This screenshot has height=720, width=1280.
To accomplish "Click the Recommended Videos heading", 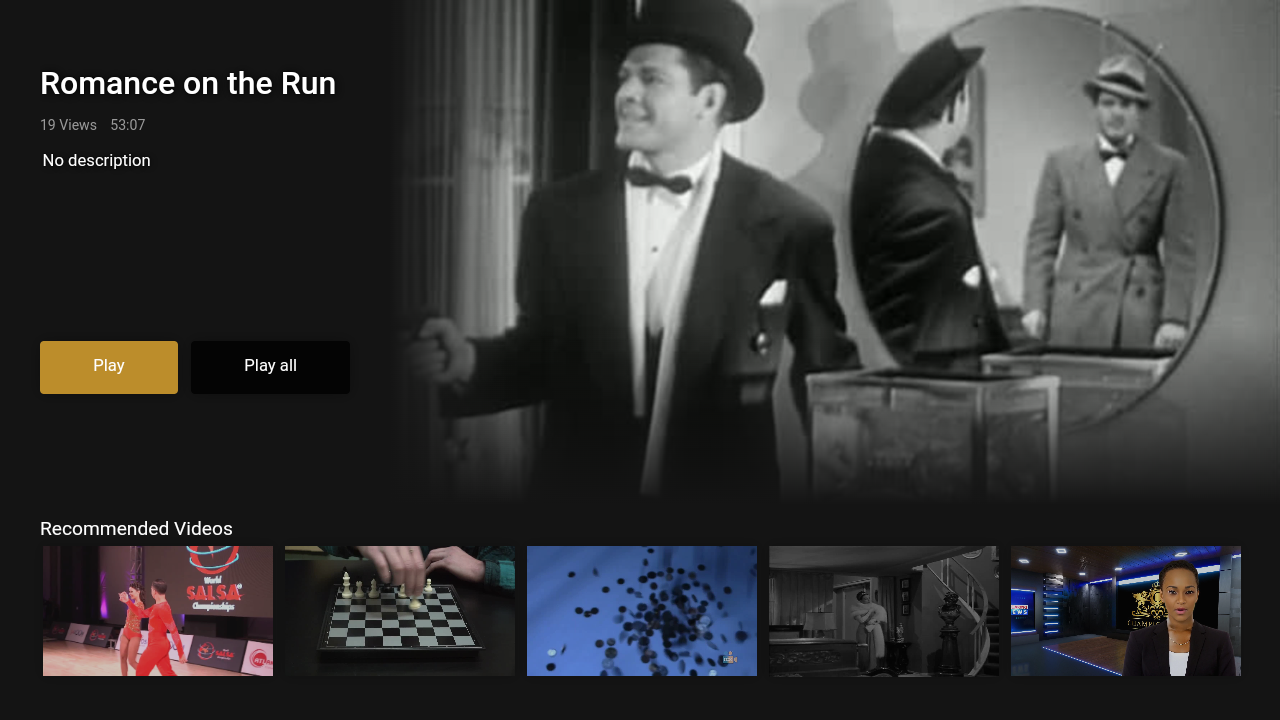I will (x=136, y=529).
